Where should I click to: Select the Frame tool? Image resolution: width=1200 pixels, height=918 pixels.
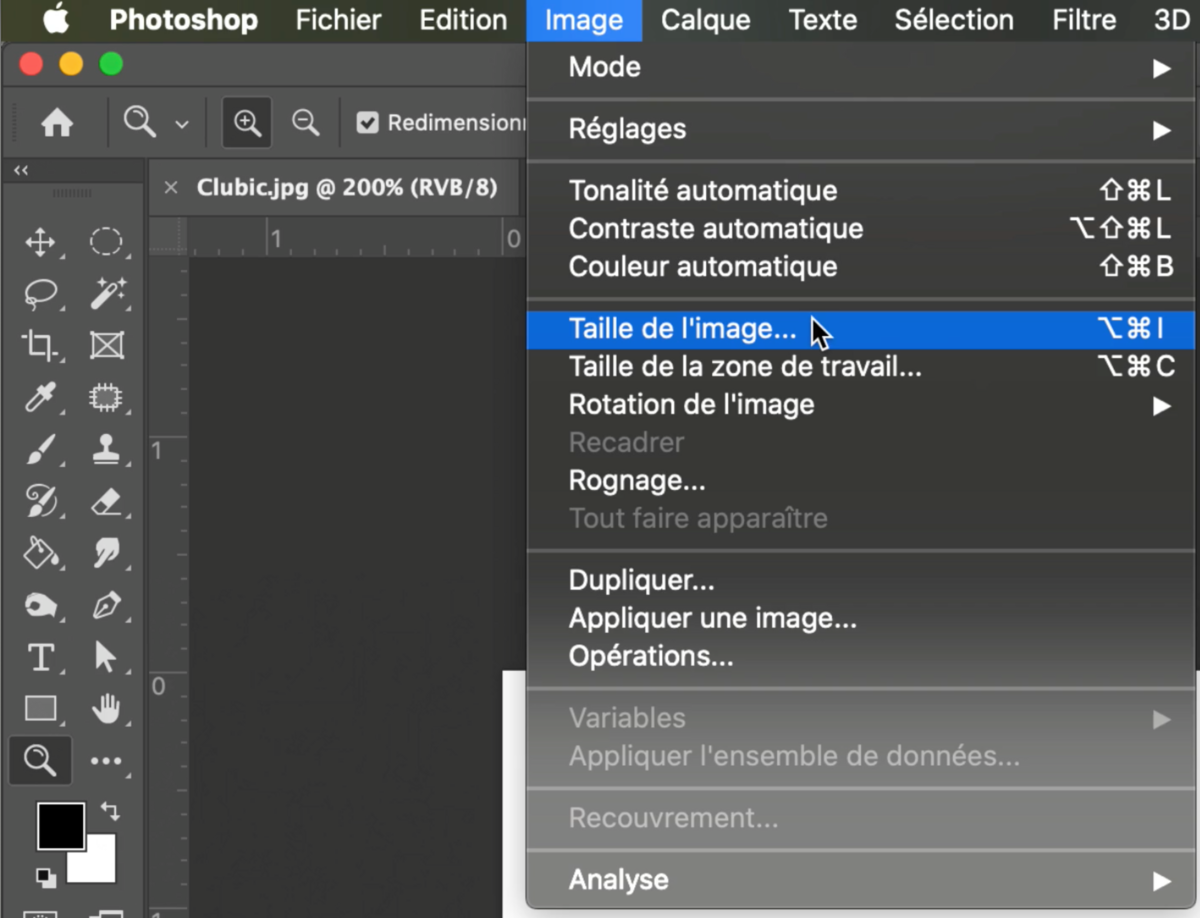tap(106, 346)
